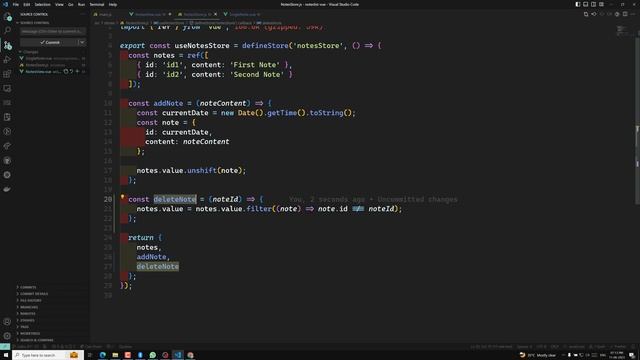The width and height of the screenshot is (640, 360).
Task: Open the Terminal menu
Action: tap(97, 4)
